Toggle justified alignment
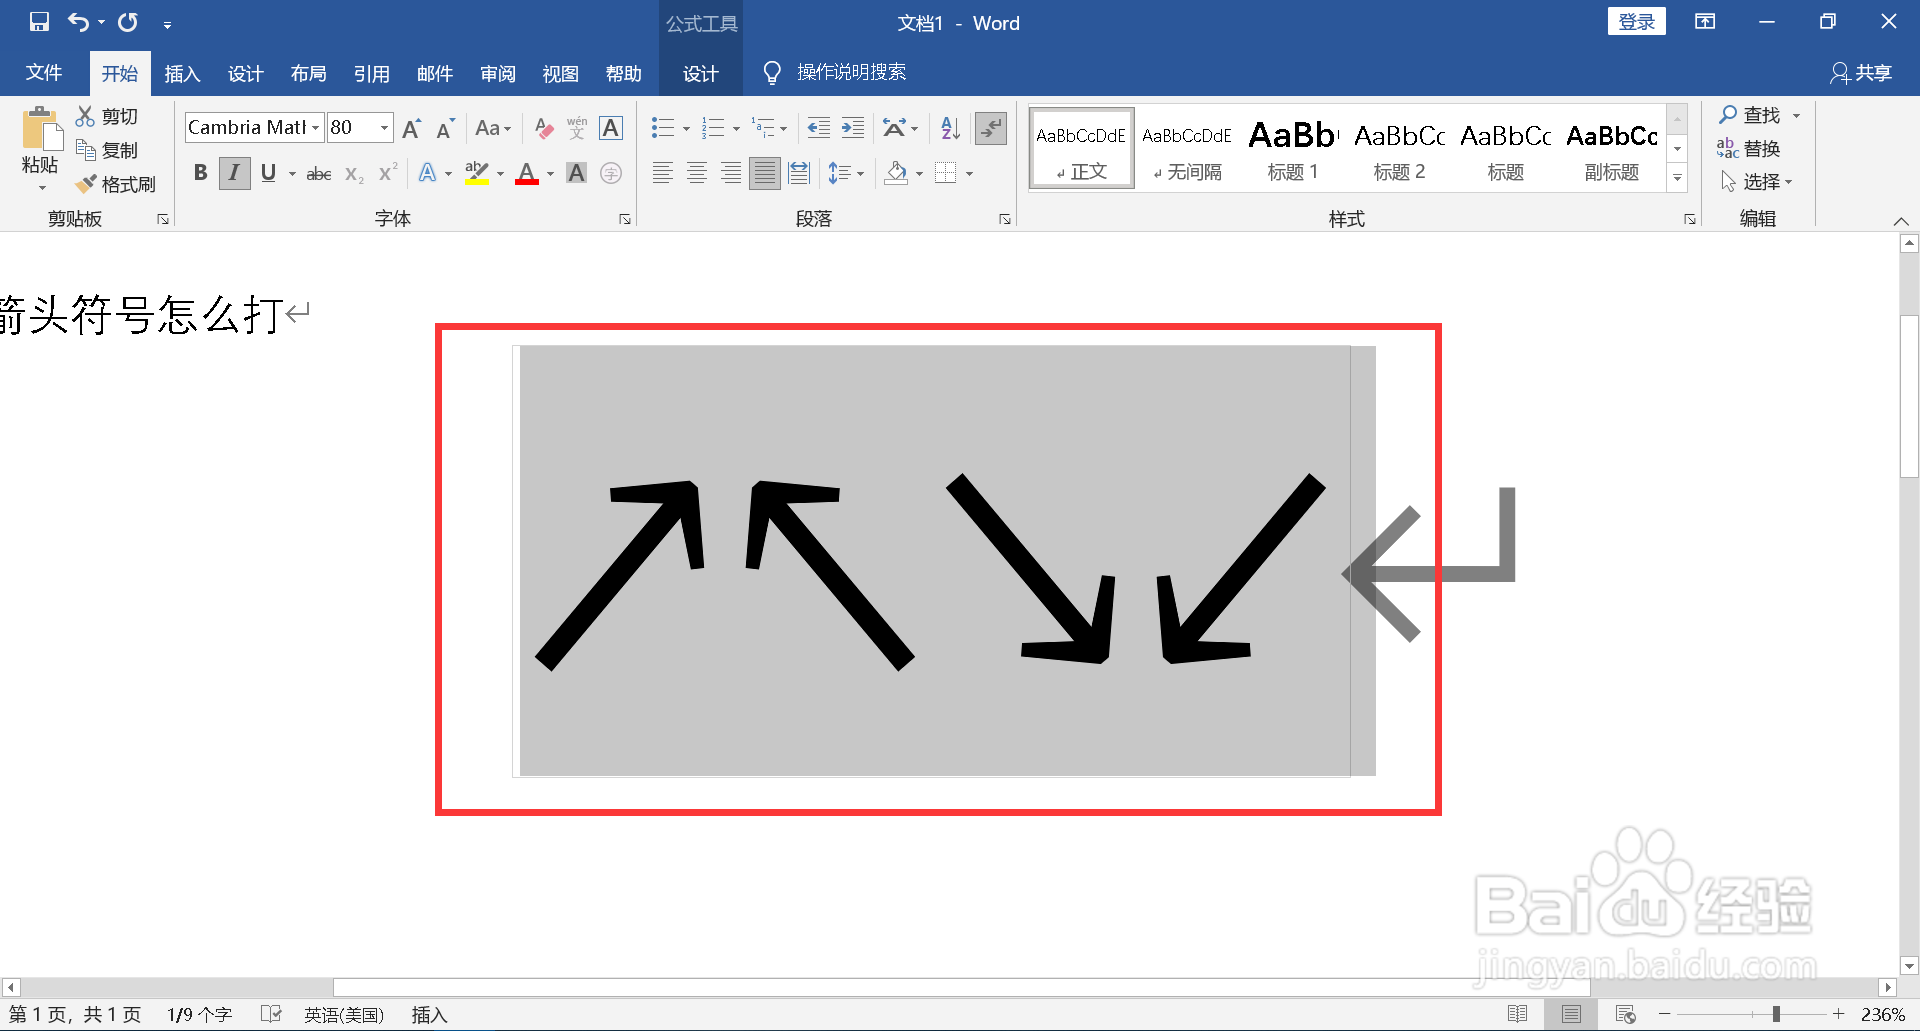Screen dimensions: 1920x1031 pyautogui.click(x=764, y=173)
